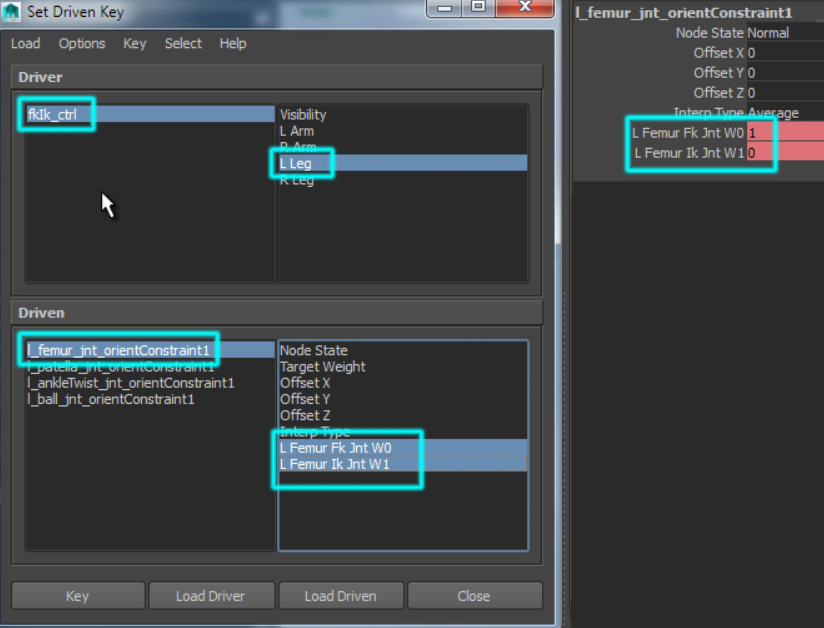This screenshot has width=824, height=628.
Task: Click the Maya icon in Set Driven Key title bar
Action: click(x=11, y=11)
